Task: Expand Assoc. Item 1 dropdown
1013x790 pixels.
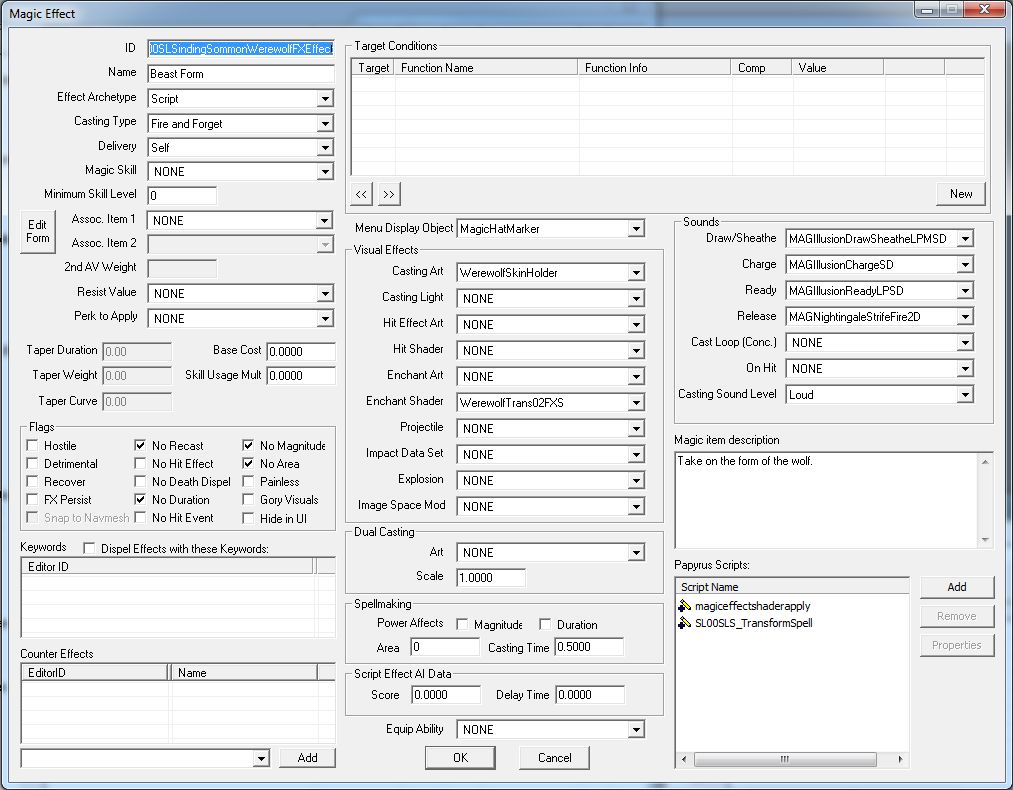Action: (x=325, y=221)
